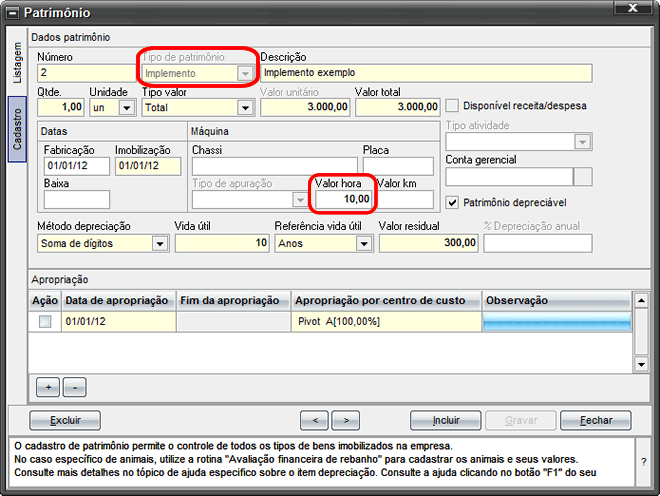Click the minus button to remove appropriation row

tap(75, 386)
